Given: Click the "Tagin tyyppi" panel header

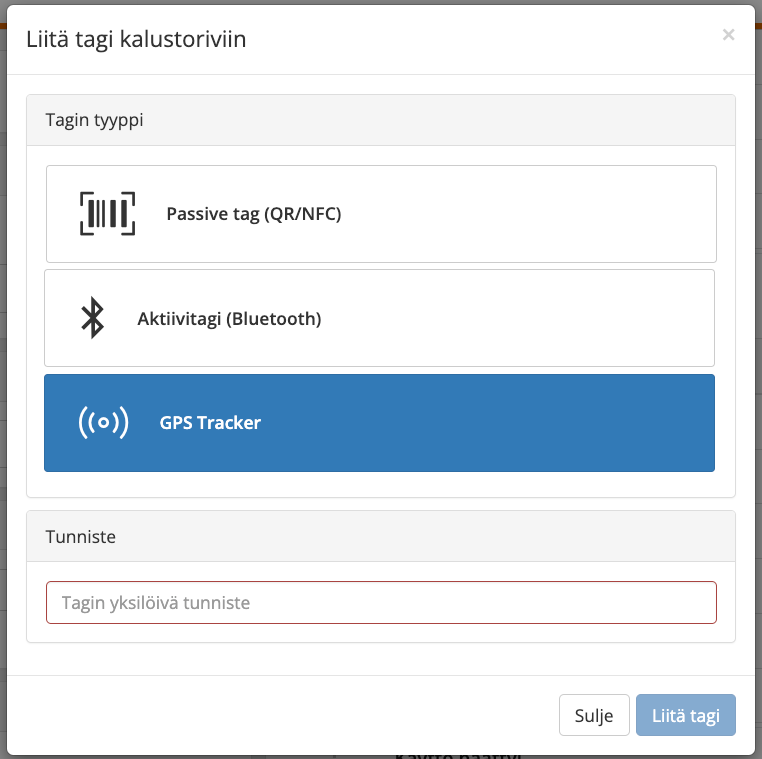Looking at the screenshot, I should (x=381, y=120).
